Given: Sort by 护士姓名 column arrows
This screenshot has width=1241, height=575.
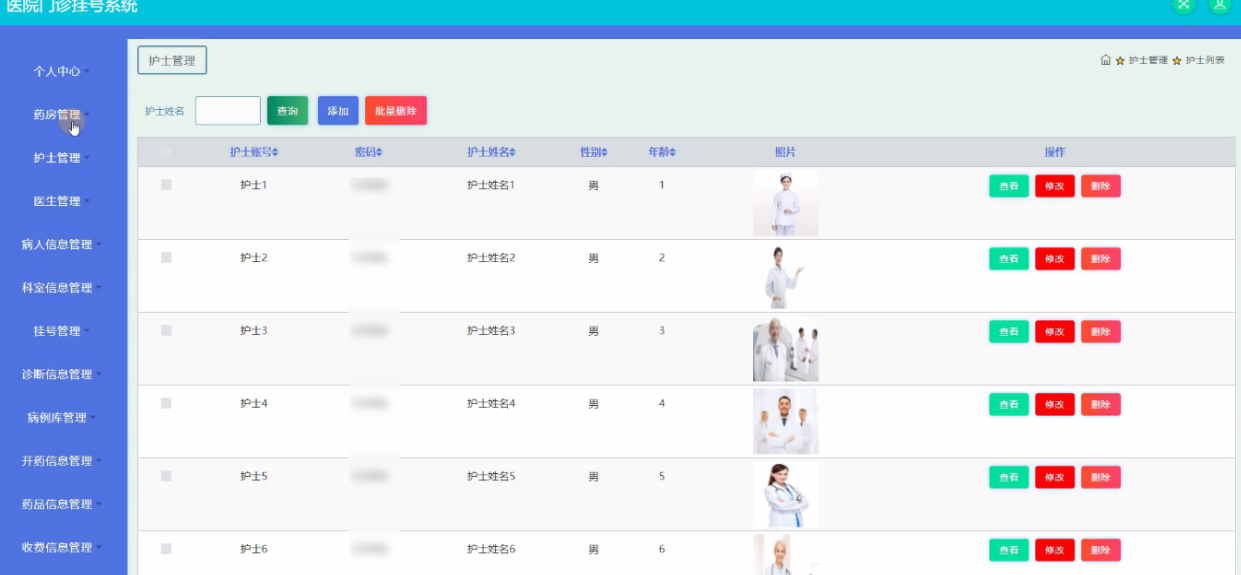Looking at the screenshot, I should [x=513, y=153].
